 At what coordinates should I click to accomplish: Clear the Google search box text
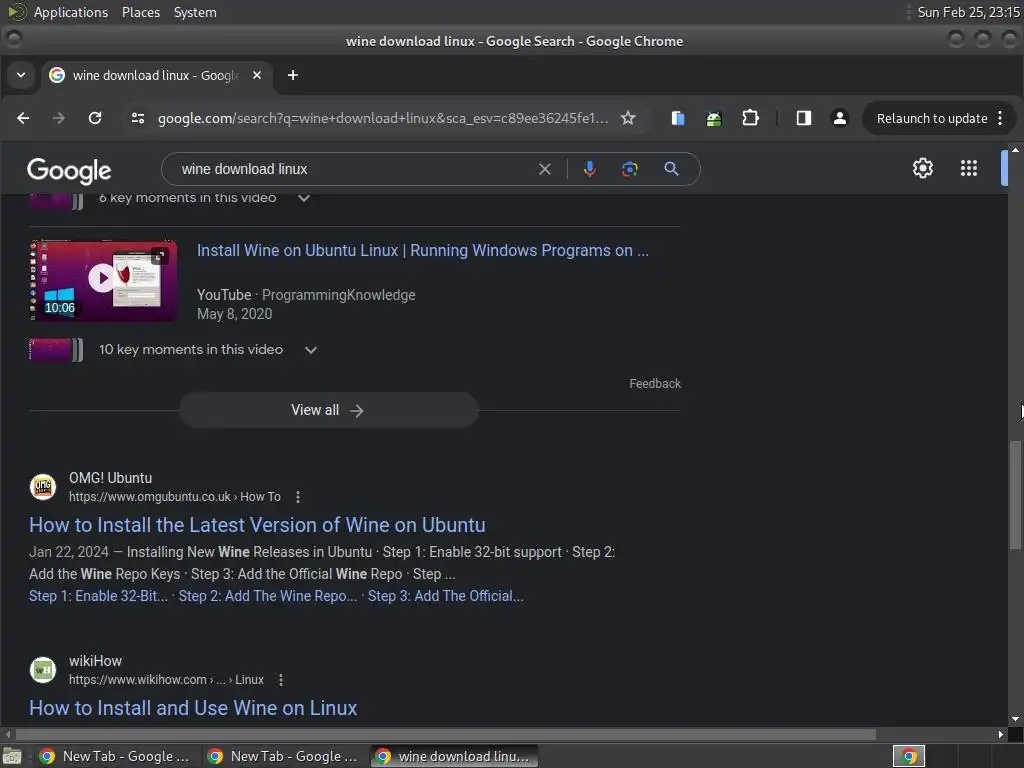(x=545, y=169)
